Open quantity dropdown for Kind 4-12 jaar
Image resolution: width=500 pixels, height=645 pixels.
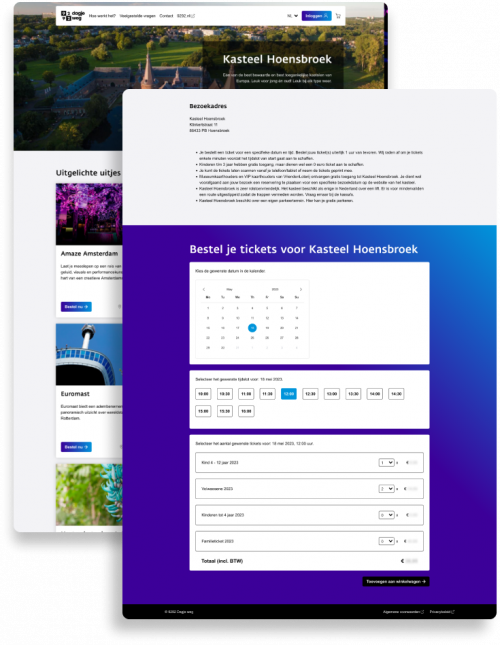(386, 463)
